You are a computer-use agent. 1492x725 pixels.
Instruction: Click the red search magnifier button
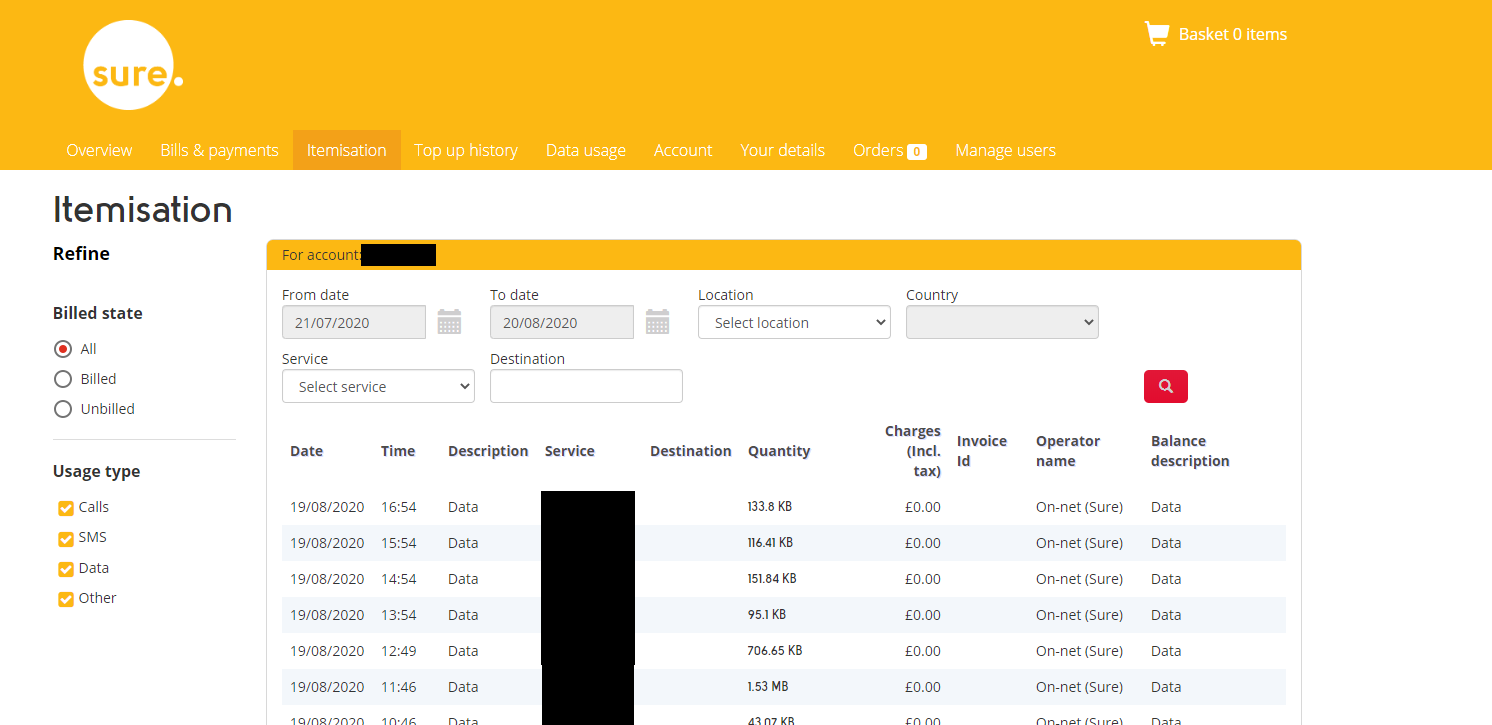point(1165,386)
